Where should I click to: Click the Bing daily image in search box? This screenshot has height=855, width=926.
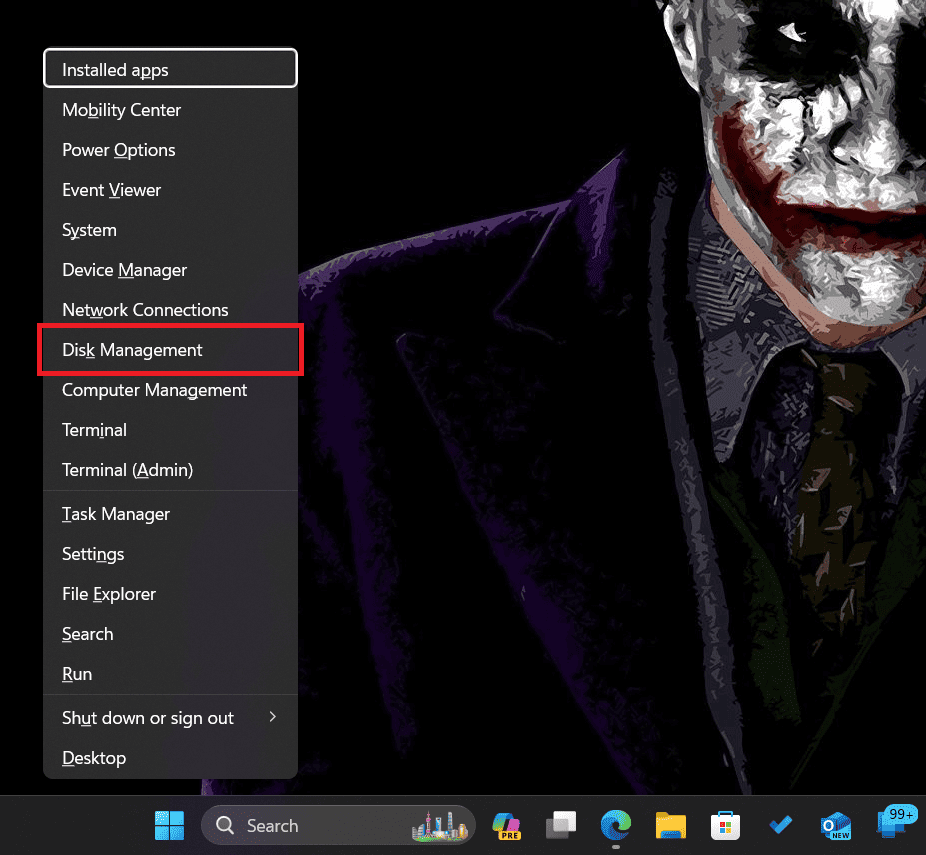tap(440, 825)
